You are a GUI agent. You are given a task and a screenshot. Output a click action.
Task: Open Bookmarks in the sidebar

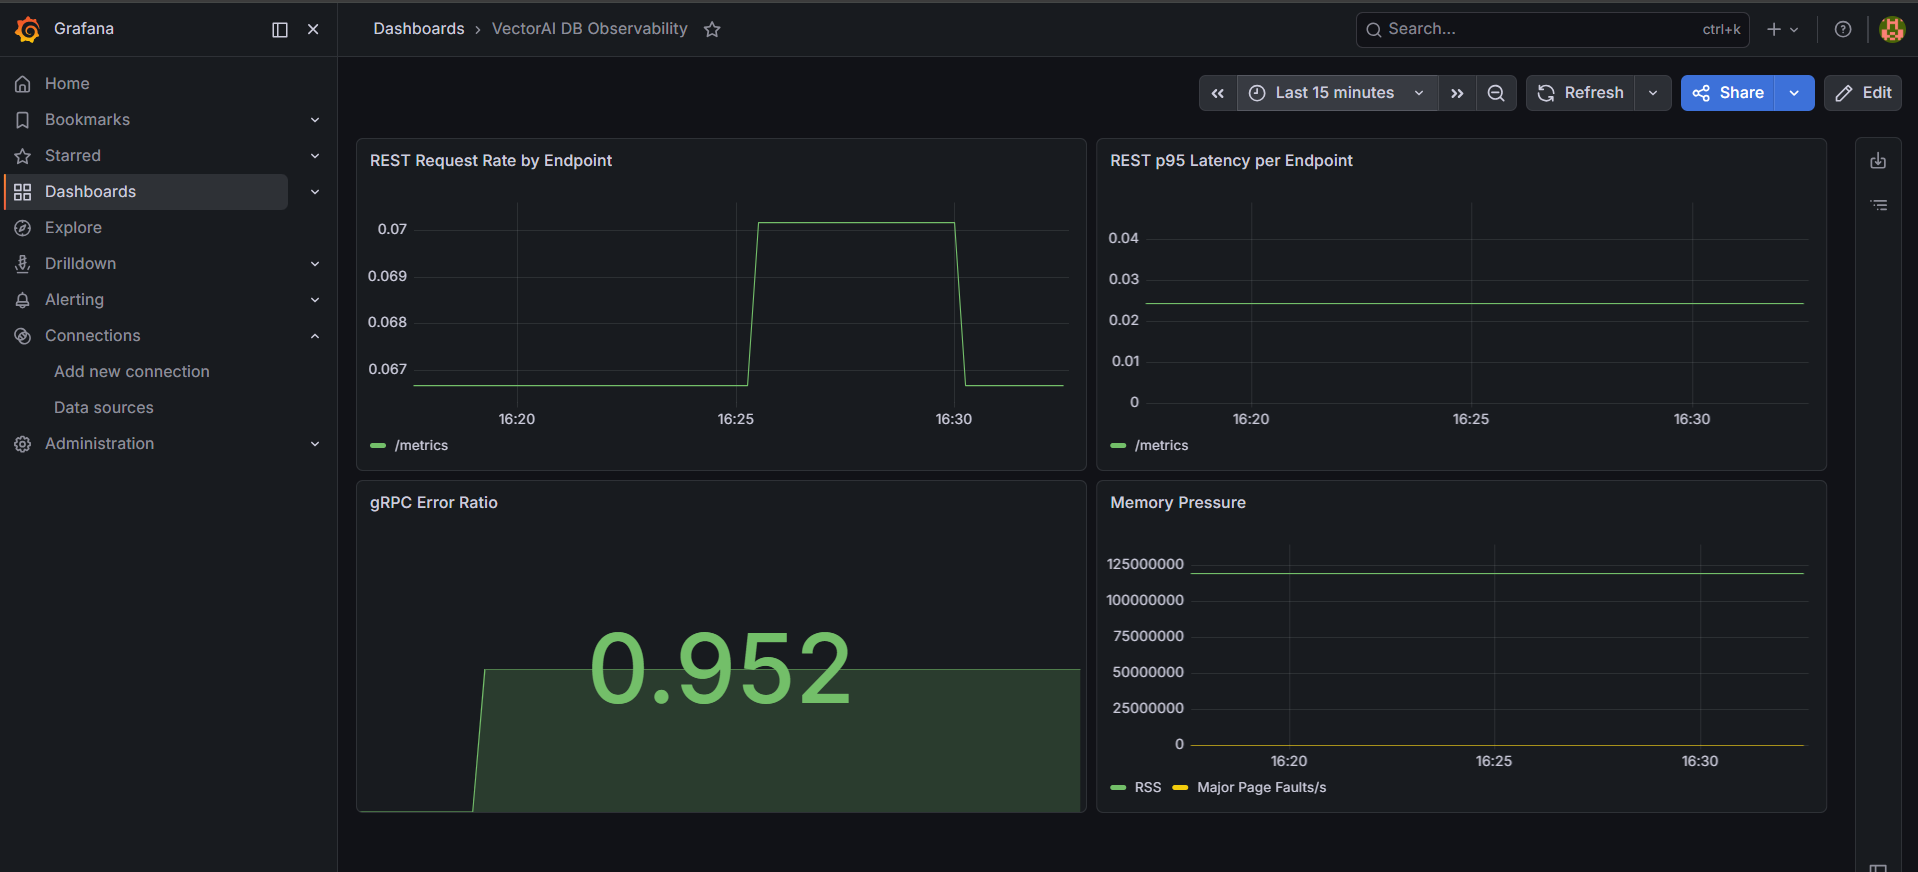pyautogui.click(x=87, y=120)
